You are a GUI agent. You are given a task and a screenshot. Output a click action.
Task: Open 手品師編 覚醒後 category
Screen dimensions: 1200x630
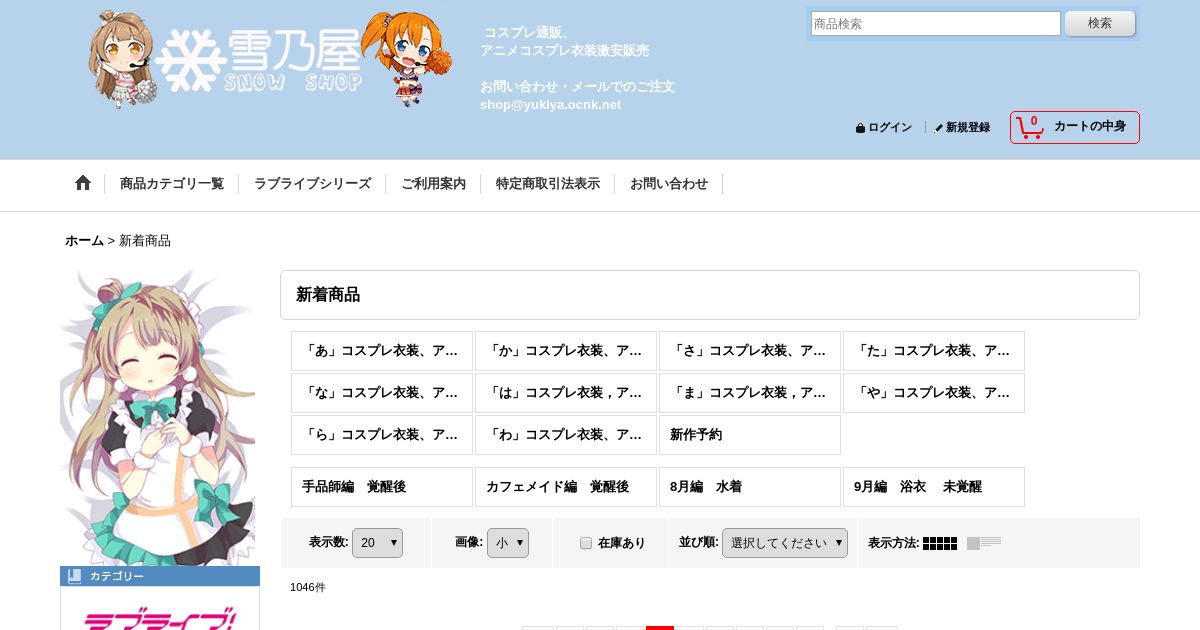(382, 487)
